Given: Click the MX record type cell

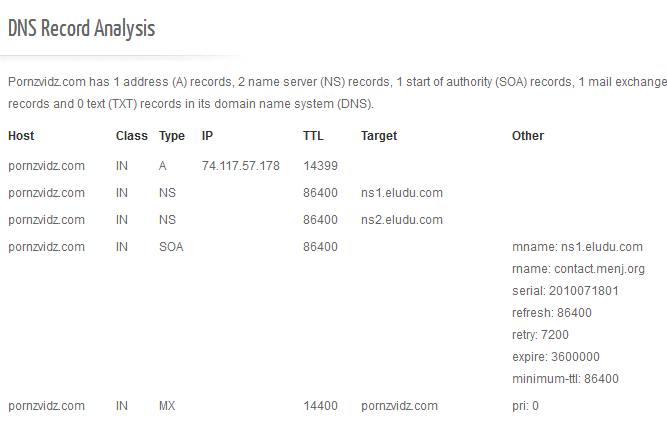Looking at the screenshot, I should (167, 406).
